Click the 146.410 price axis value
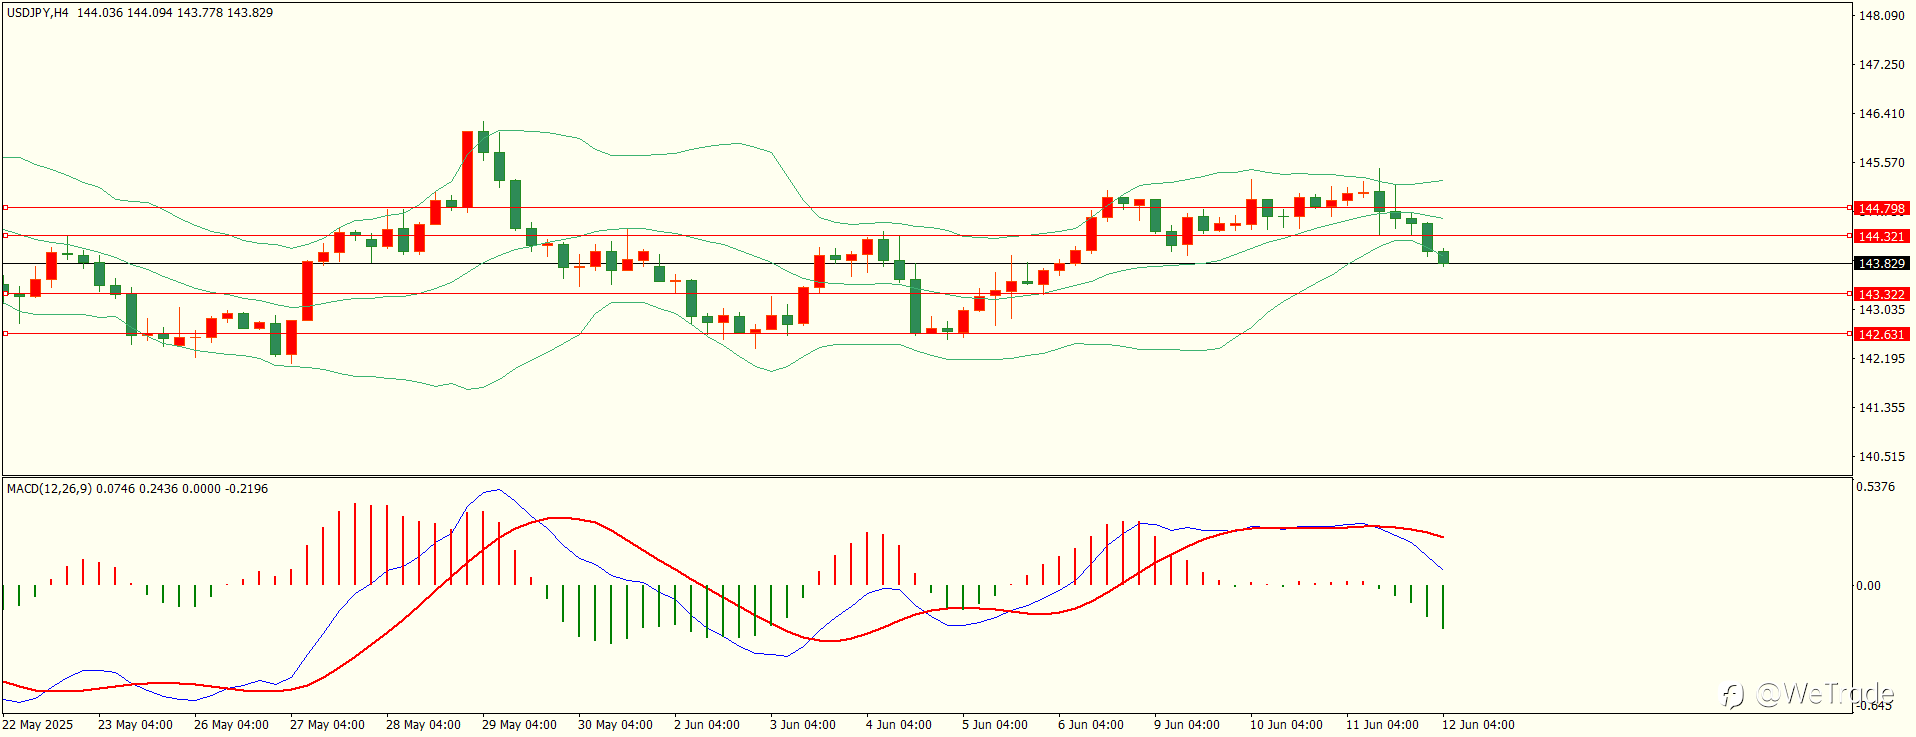The image size is (1916, 737). tap(1881, 114)
